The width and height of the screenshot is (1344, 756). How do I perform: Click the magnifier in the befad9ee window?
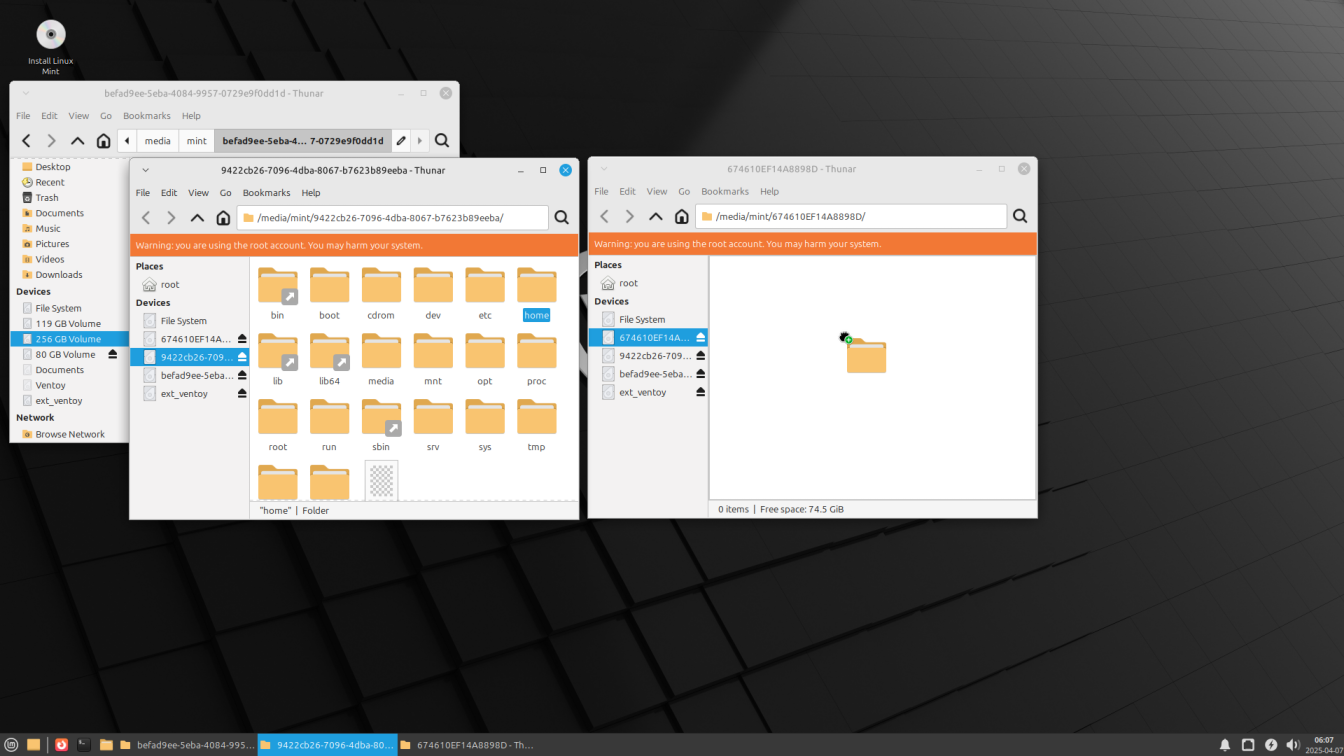tap(442, 141)
